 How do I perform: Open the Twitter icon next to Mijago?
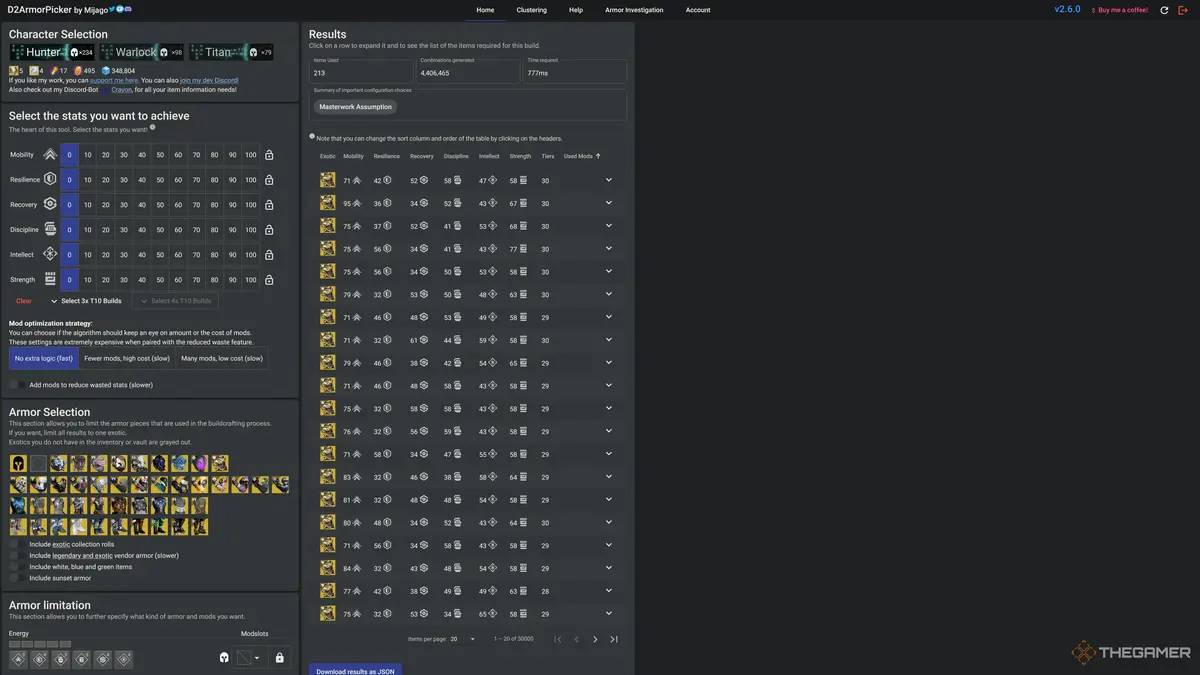coord(111,9)
